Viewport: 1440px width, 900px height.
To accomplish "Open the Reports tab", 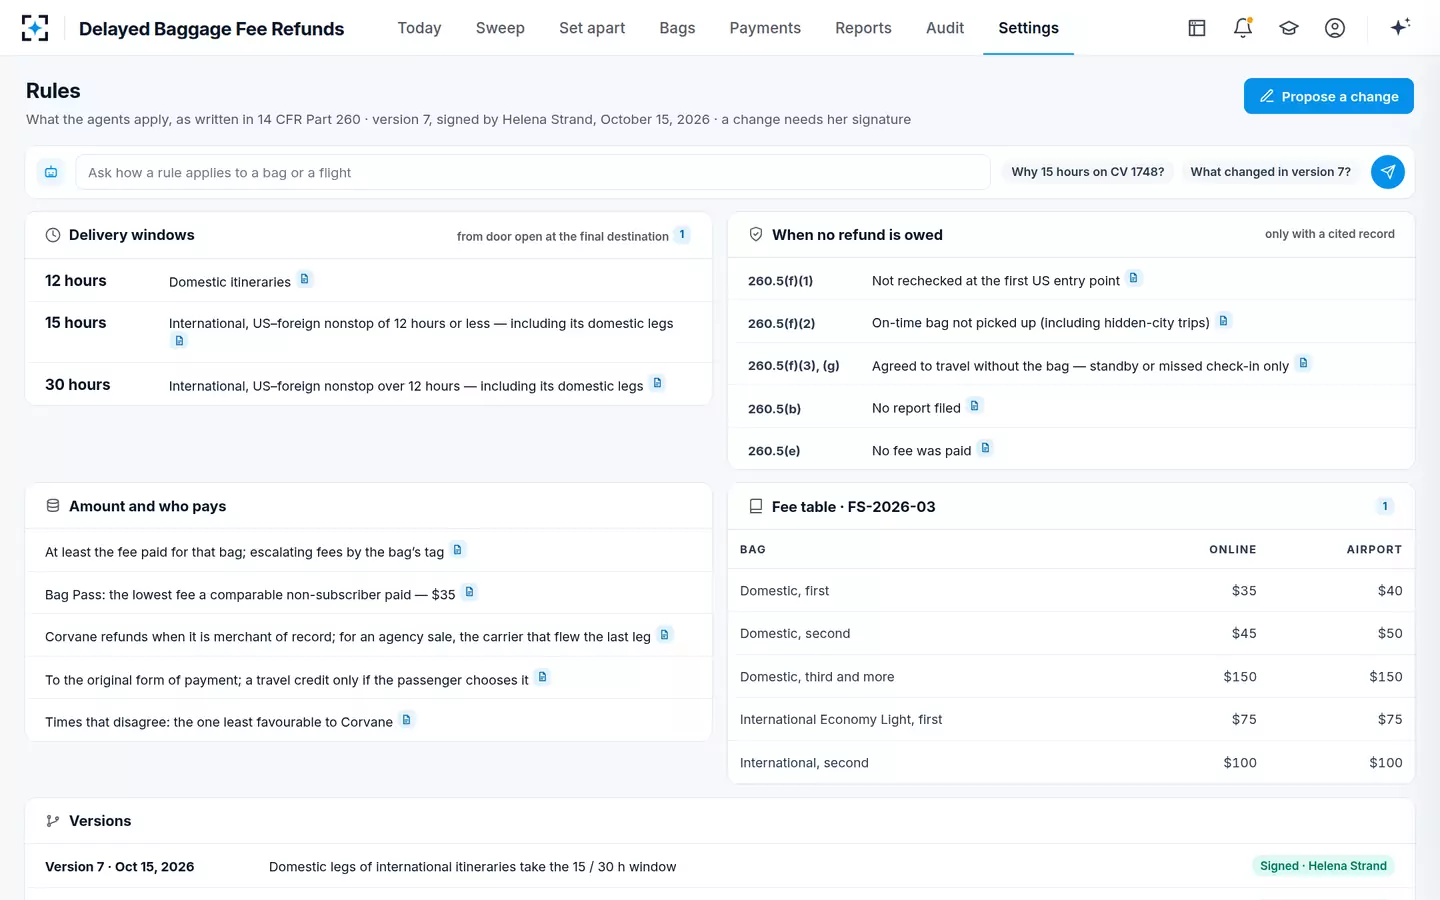I will pyautogui.click(x=863, y=28).
